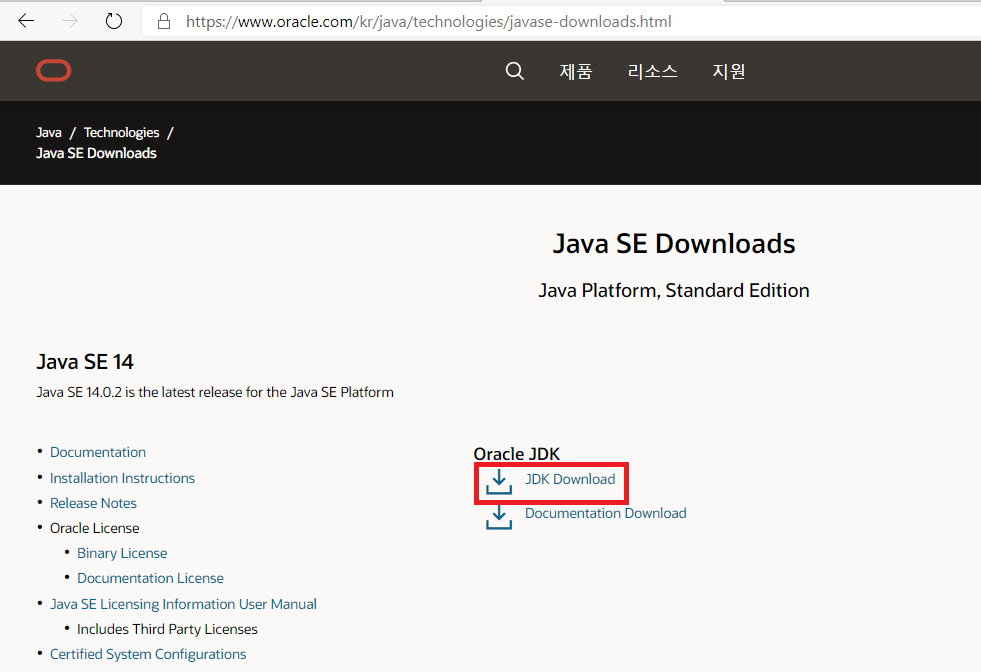Click the URL address bar

(x=561, y=22)
